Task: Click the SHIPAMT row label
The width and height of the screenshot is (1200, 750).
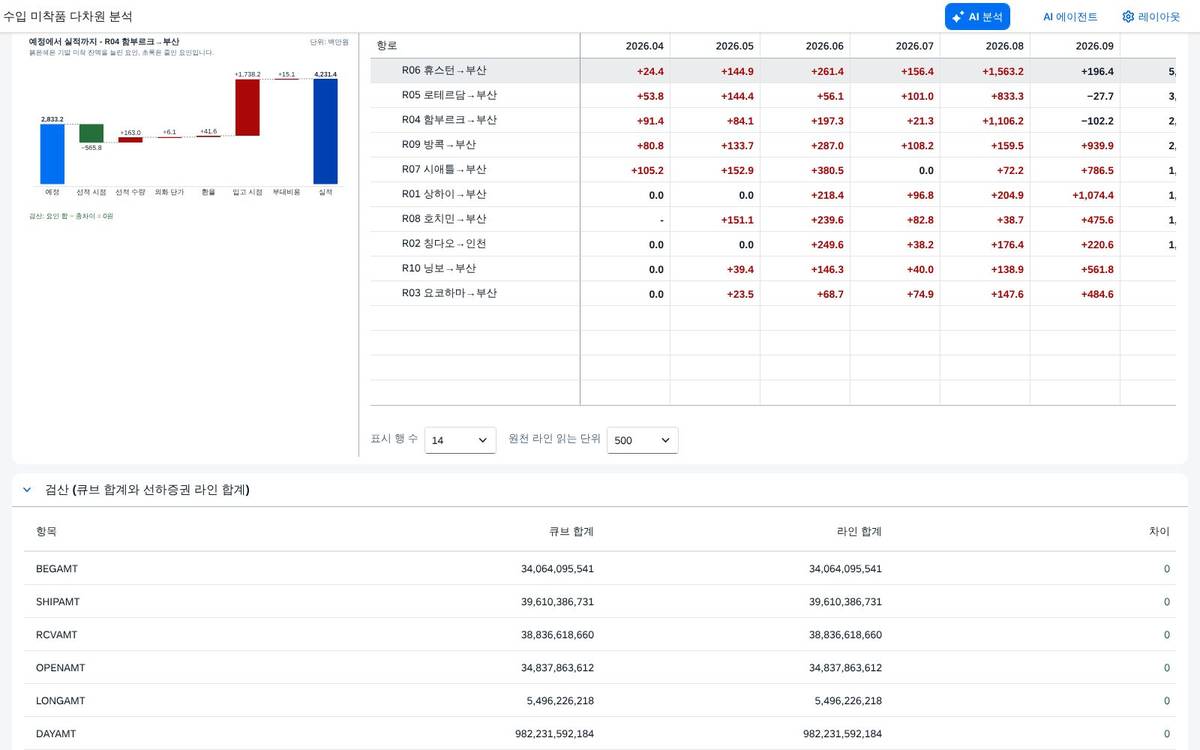Action: point(58,602)
